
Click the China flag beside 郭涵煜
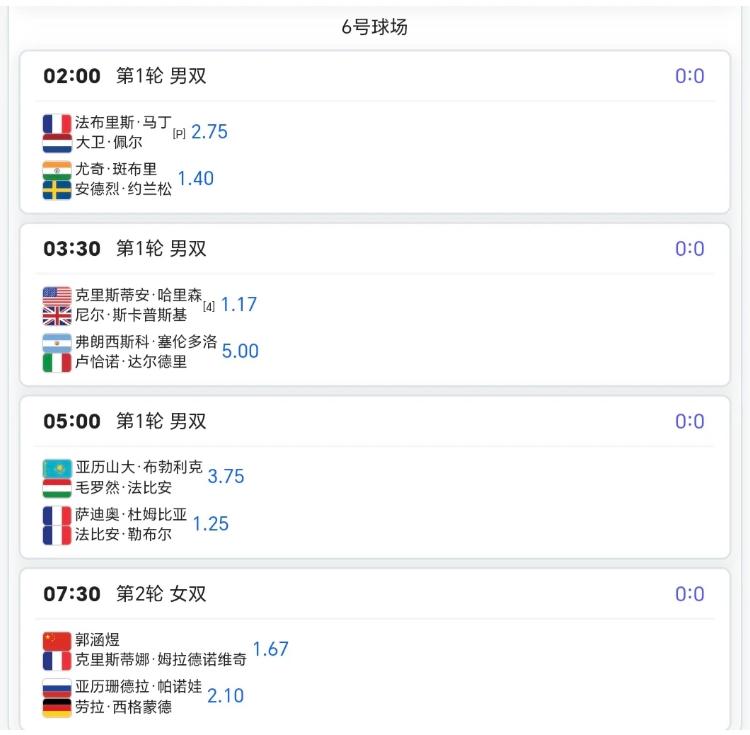[x=57, y=641]
